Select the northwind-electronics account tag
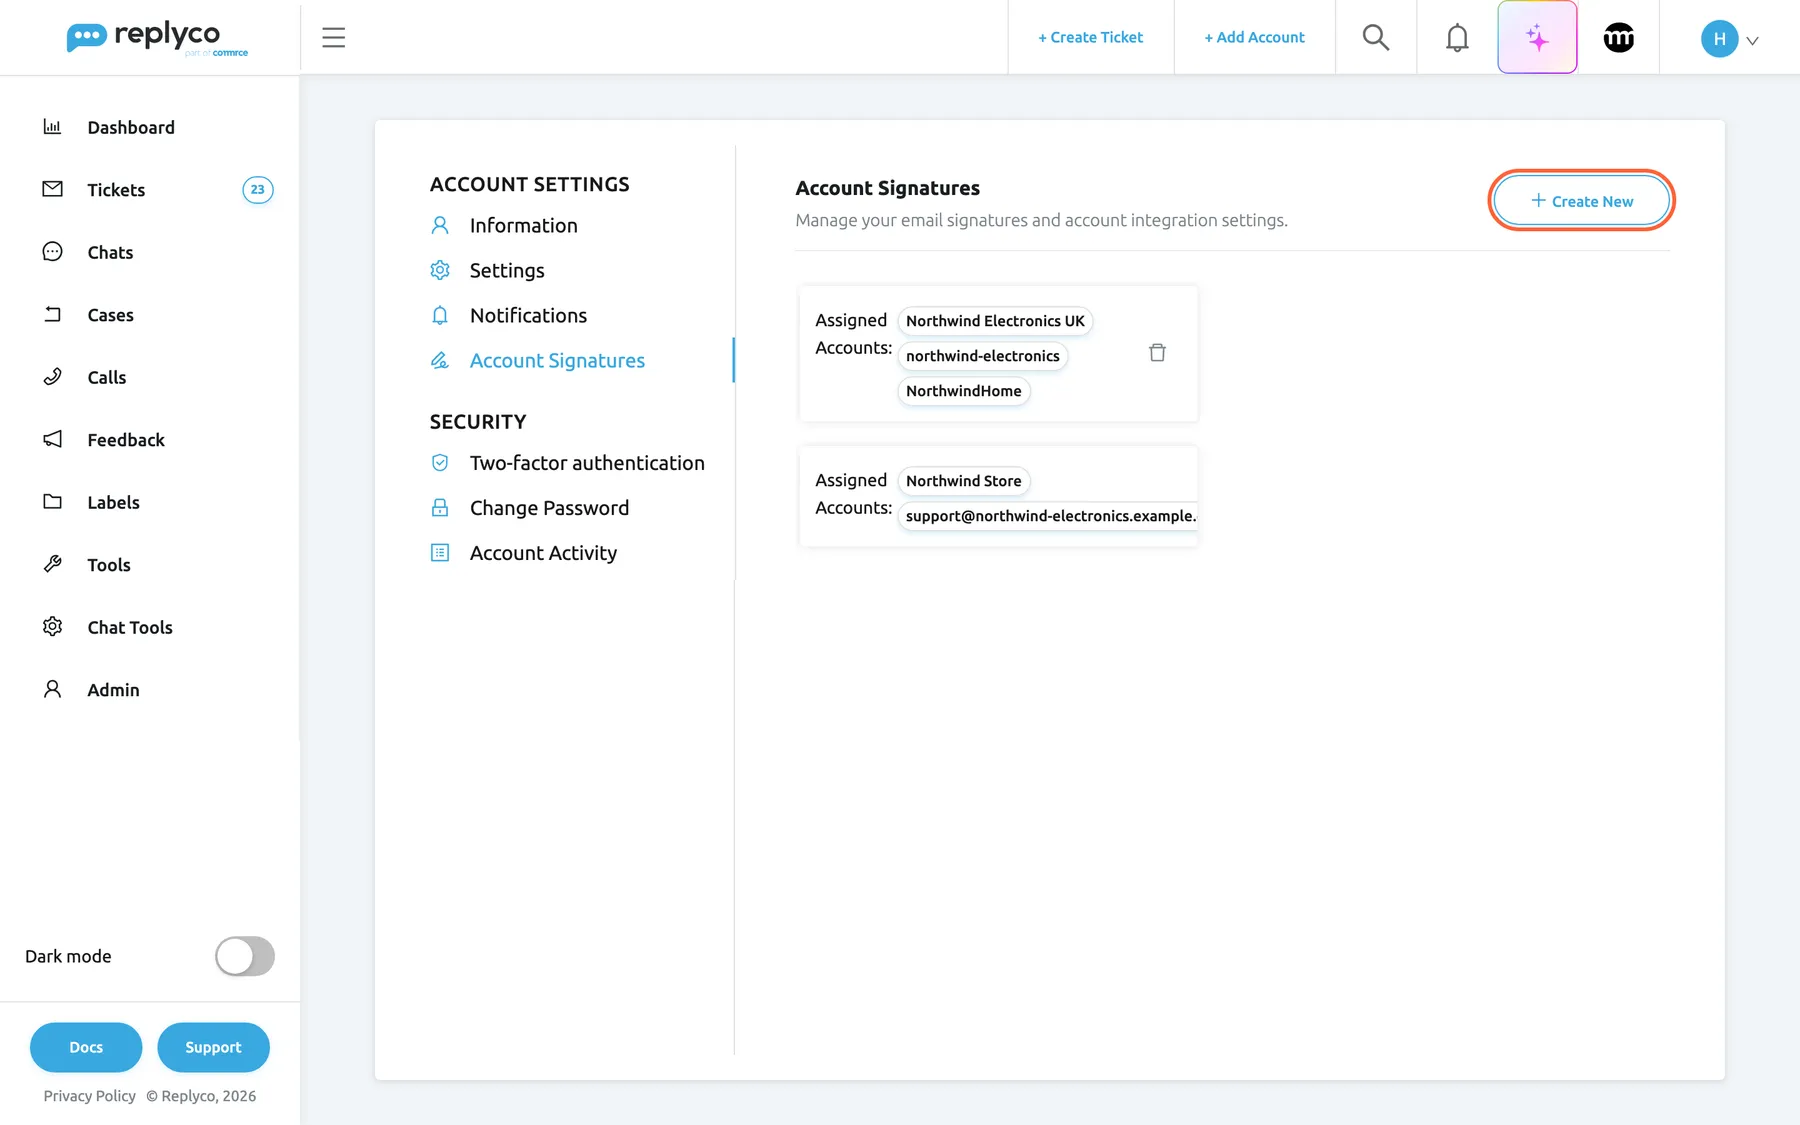The height and width of the screenshot is (1125, 1800). click(x=982, y=356)
